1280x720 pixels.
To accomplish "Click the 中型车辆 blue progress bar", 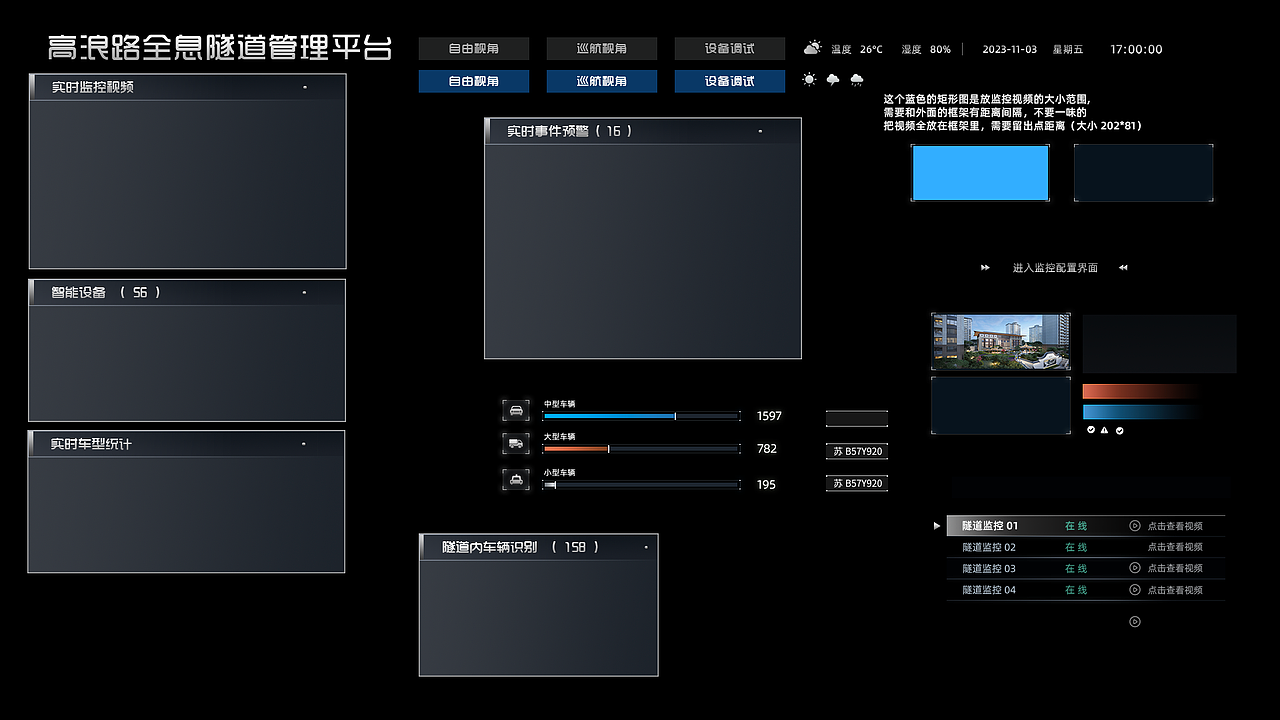I will (x=641, y=415).
